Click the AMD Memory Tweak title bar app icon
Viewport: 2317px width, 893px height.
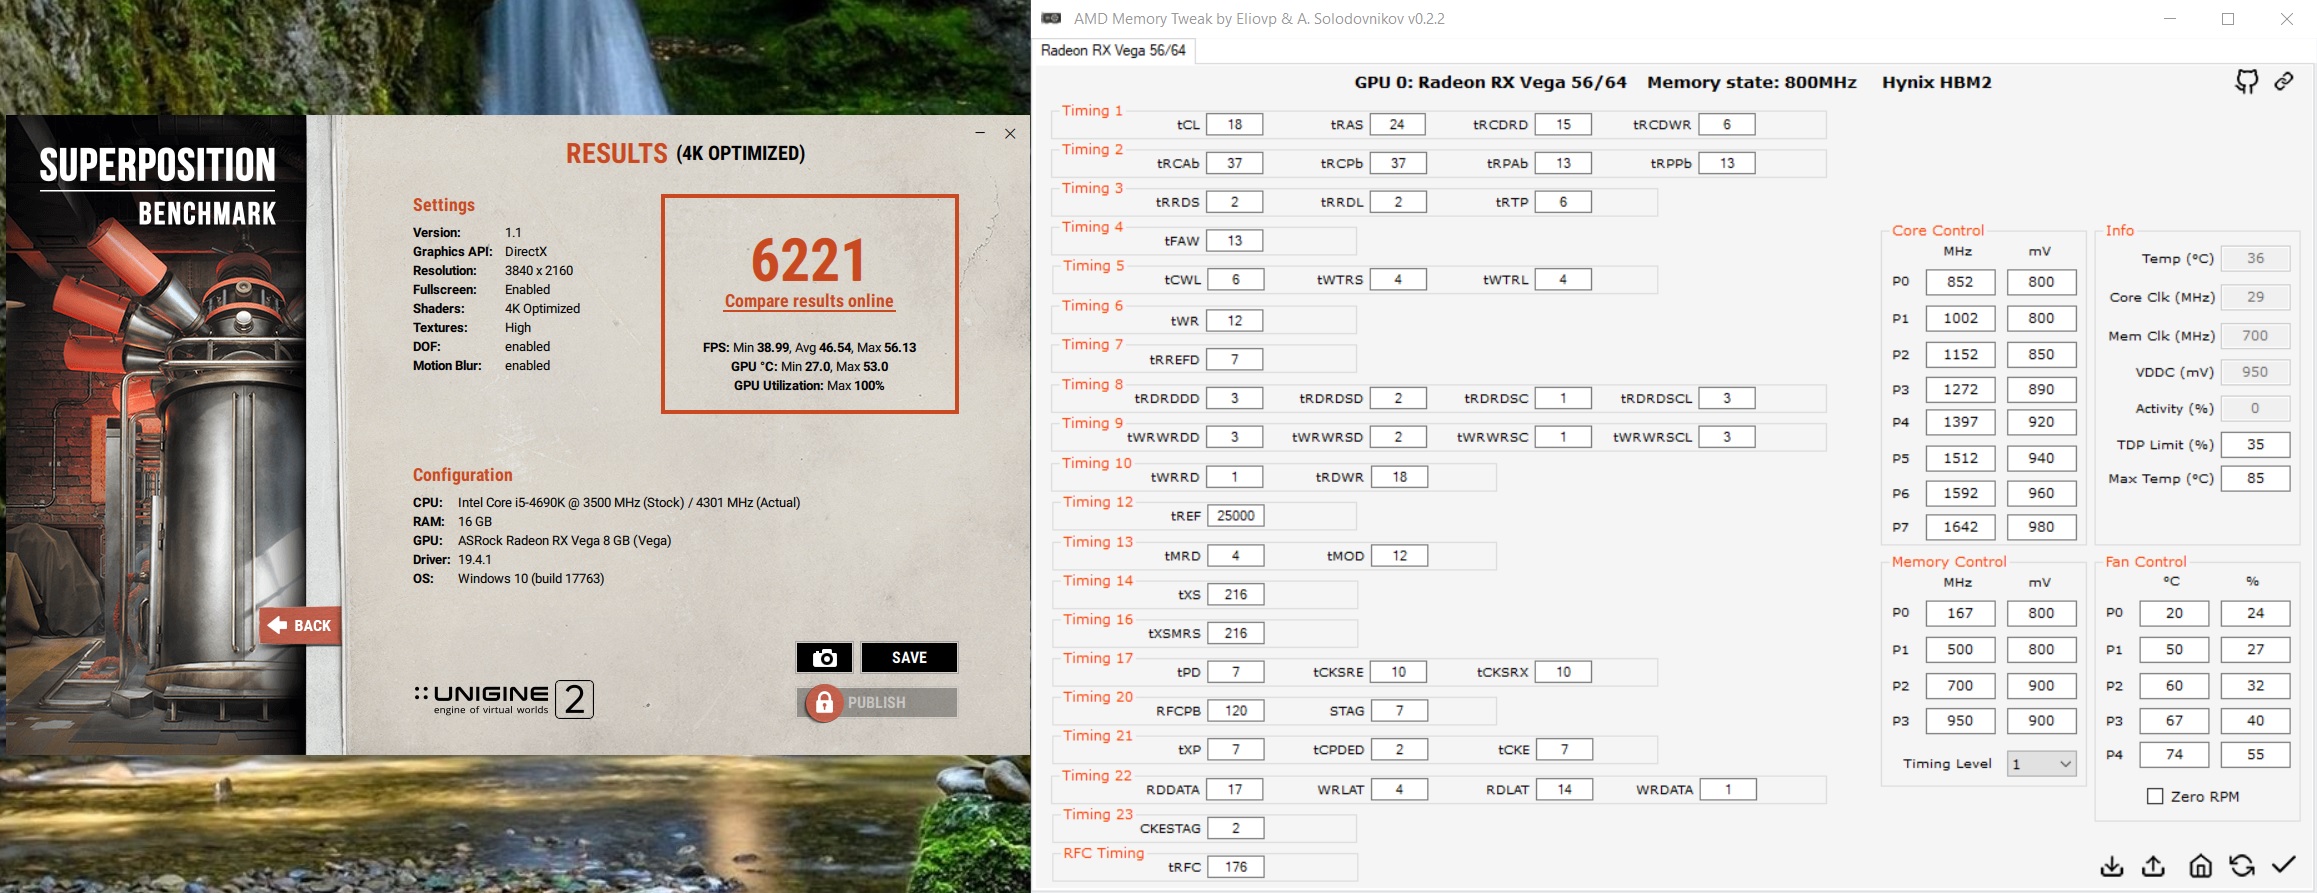click(x=1051, y=18)
